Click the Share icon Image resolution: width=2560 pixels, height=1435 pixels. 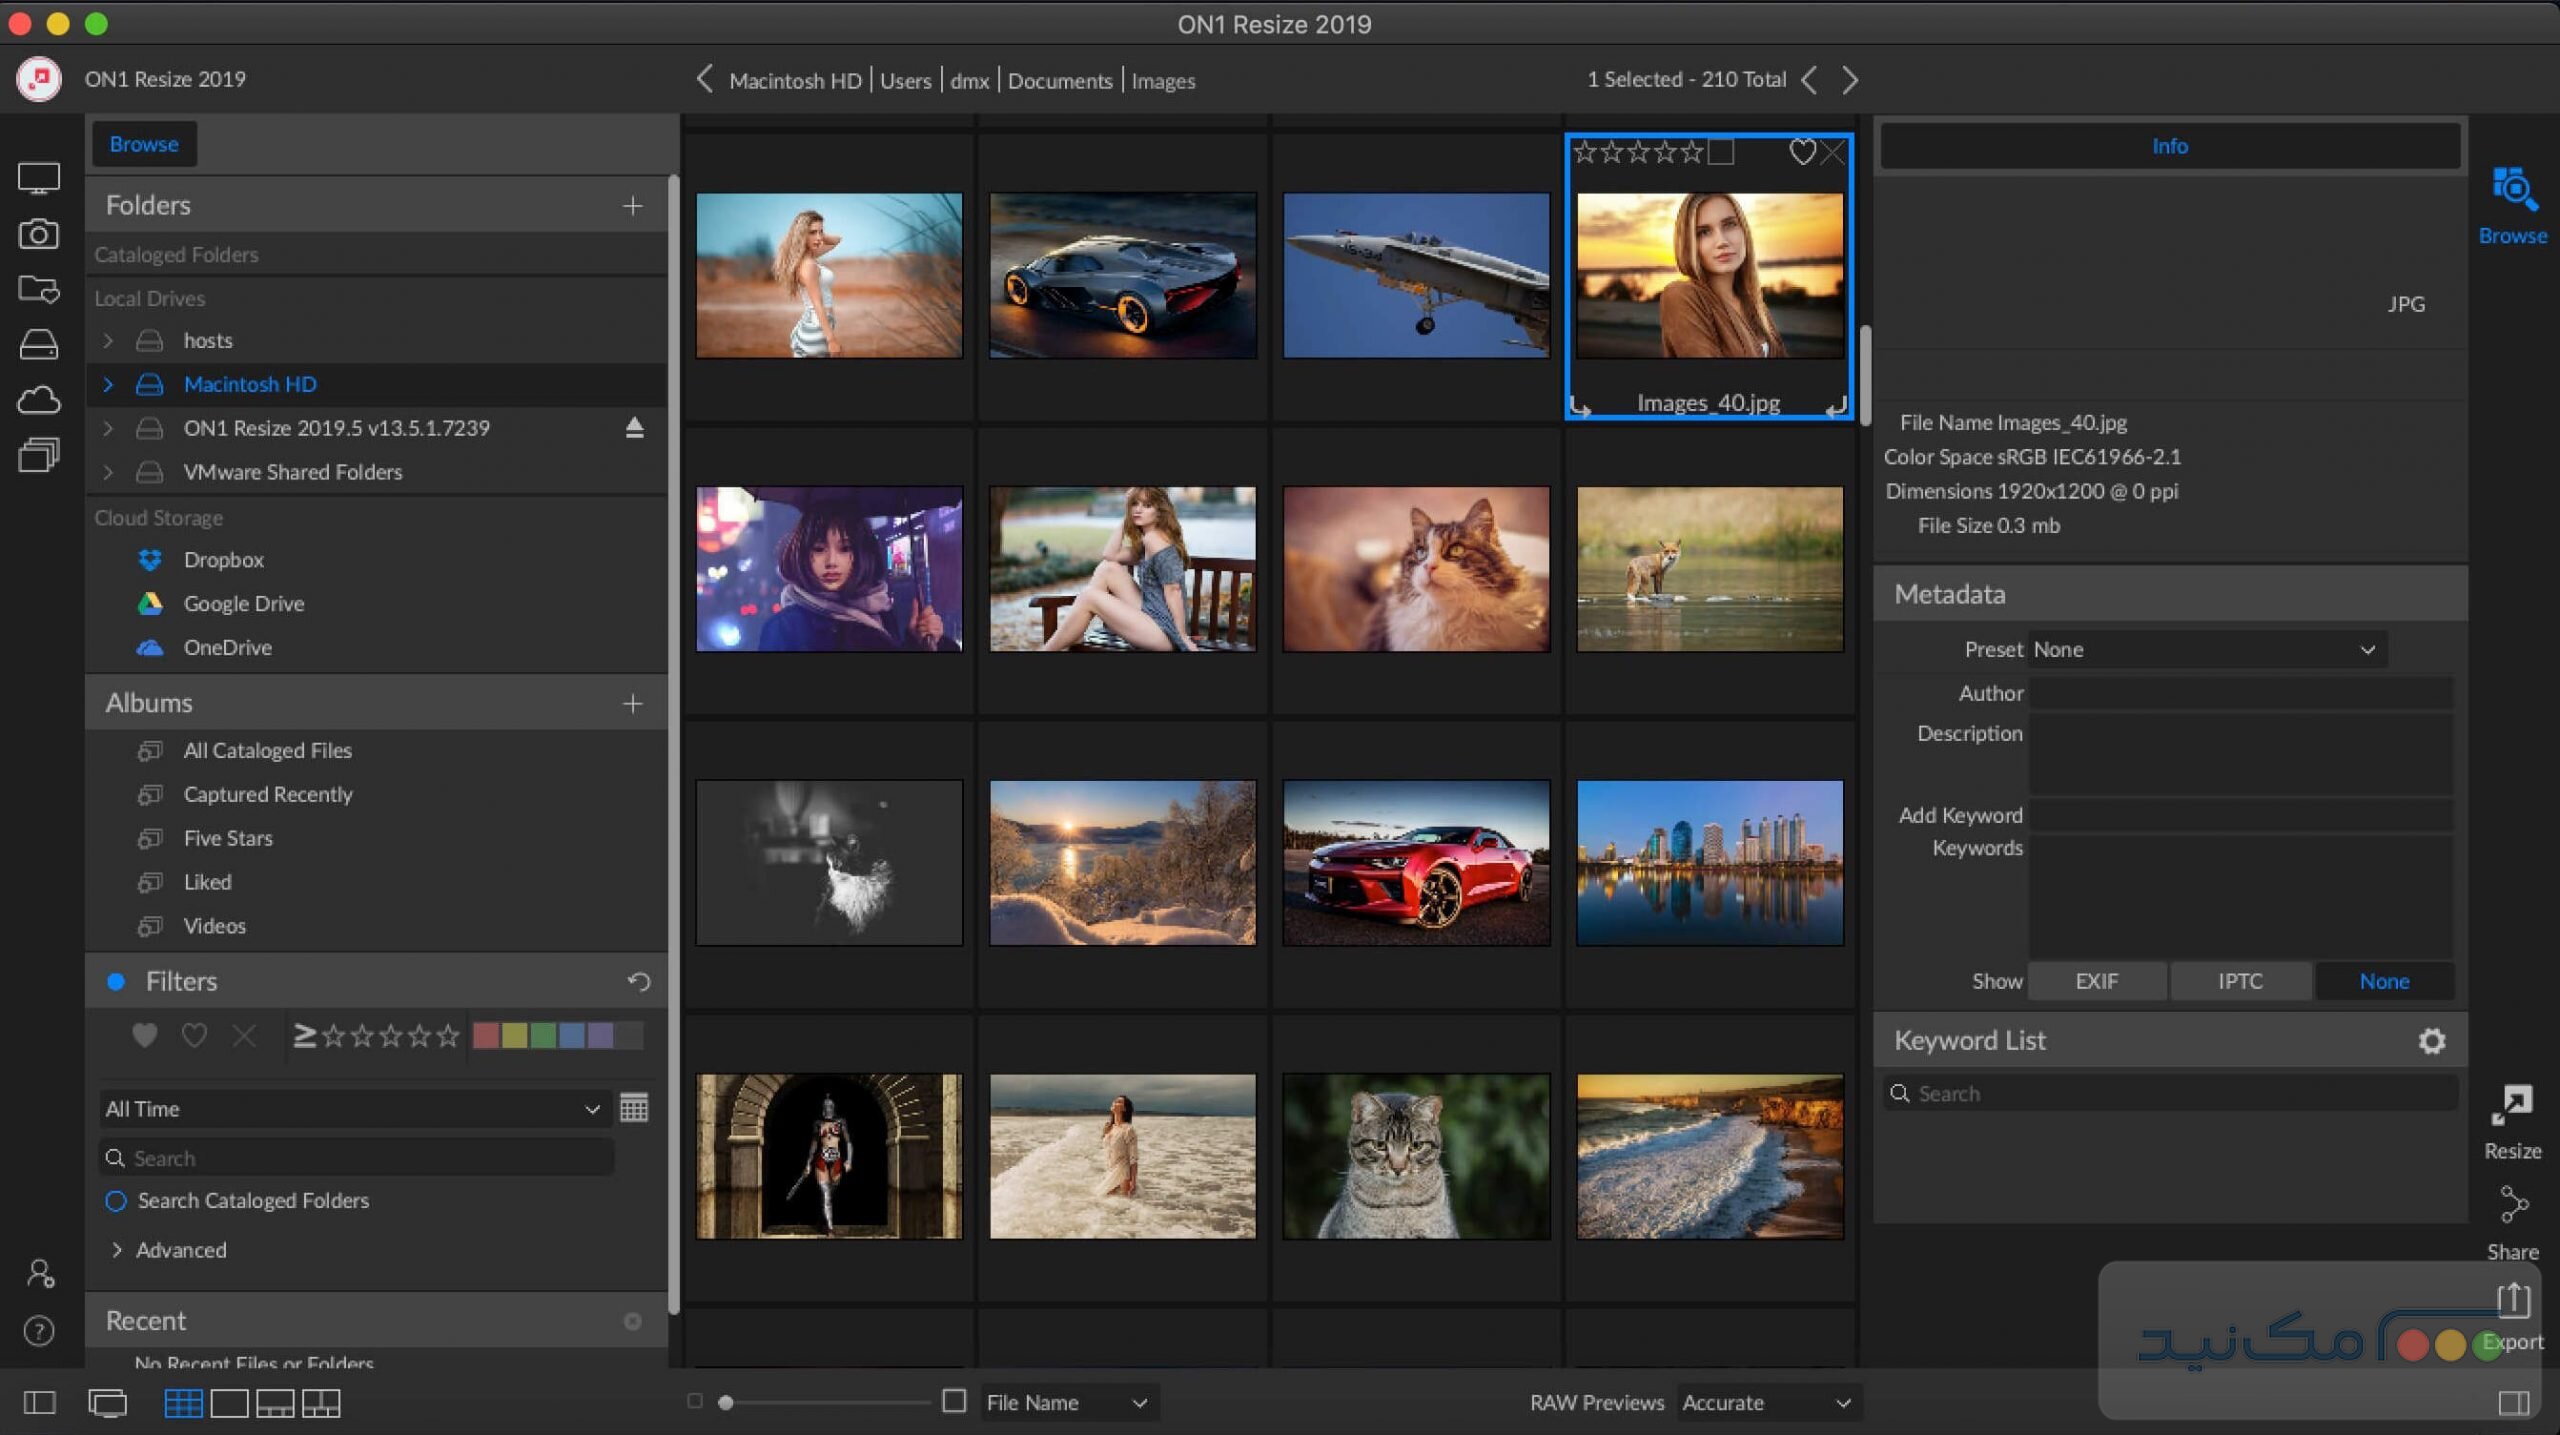pos(2511,1205)
